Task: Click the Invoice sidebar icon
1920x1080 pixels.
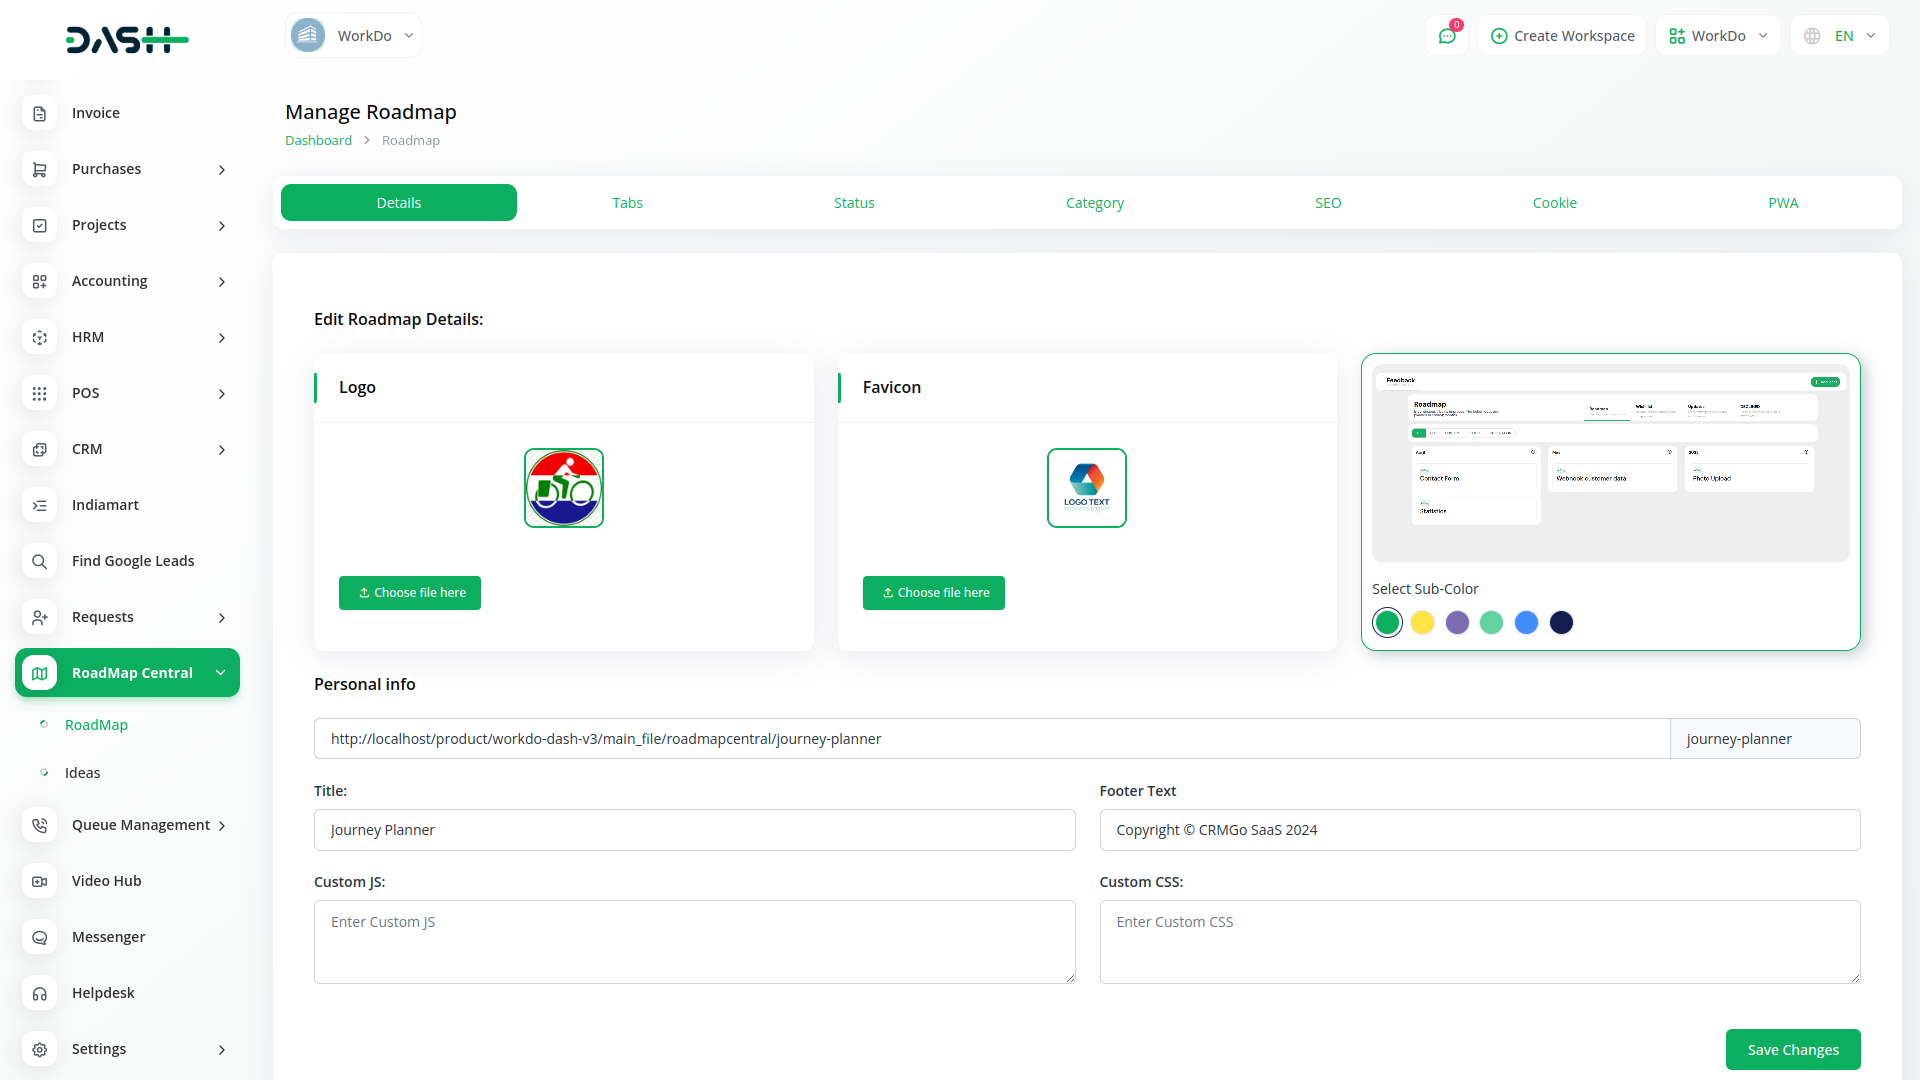Action: 39,113
